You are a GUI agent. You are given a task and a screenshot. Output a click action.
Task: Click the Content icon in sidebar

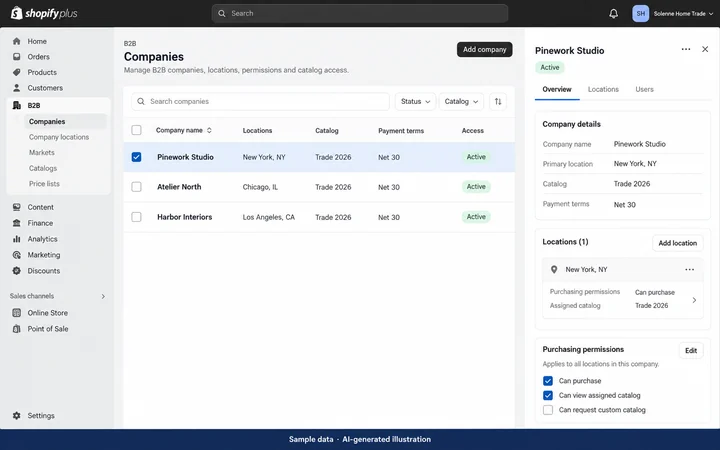coord(17,207)
